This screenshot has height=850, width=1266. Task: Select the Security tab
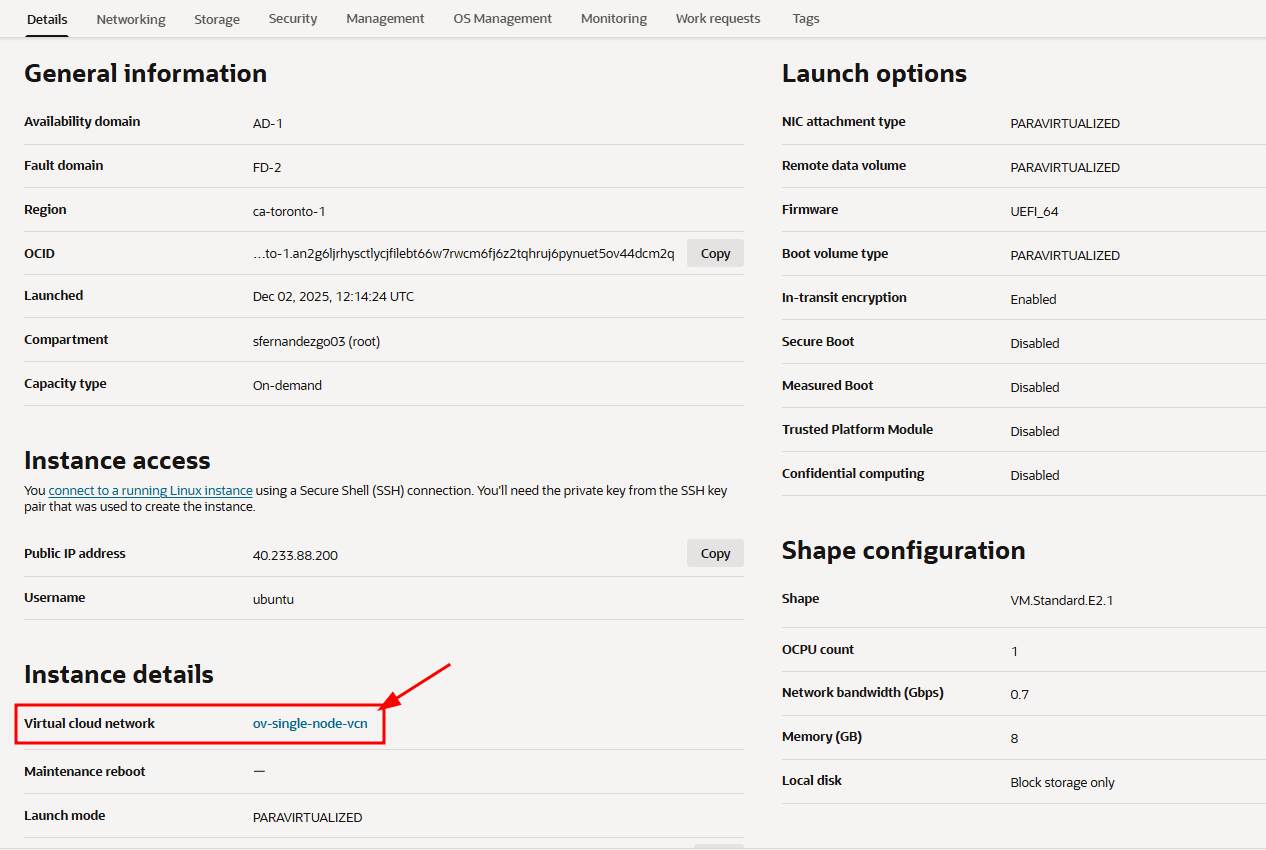pos(293,19)
